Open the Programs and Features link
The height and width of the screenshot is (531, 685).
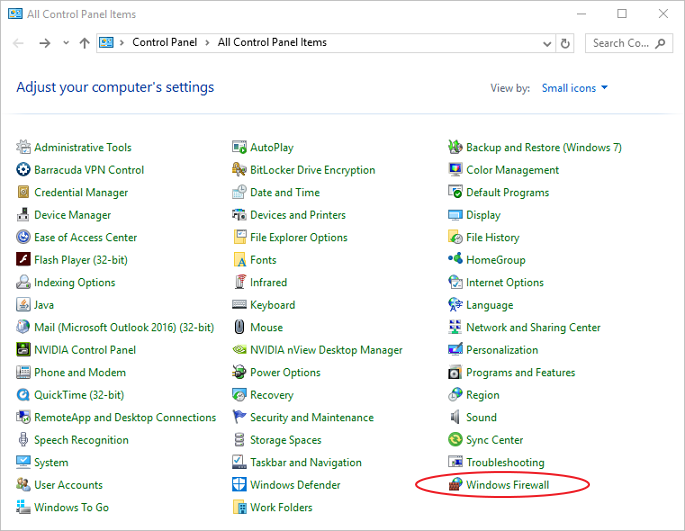coord(520,372)
